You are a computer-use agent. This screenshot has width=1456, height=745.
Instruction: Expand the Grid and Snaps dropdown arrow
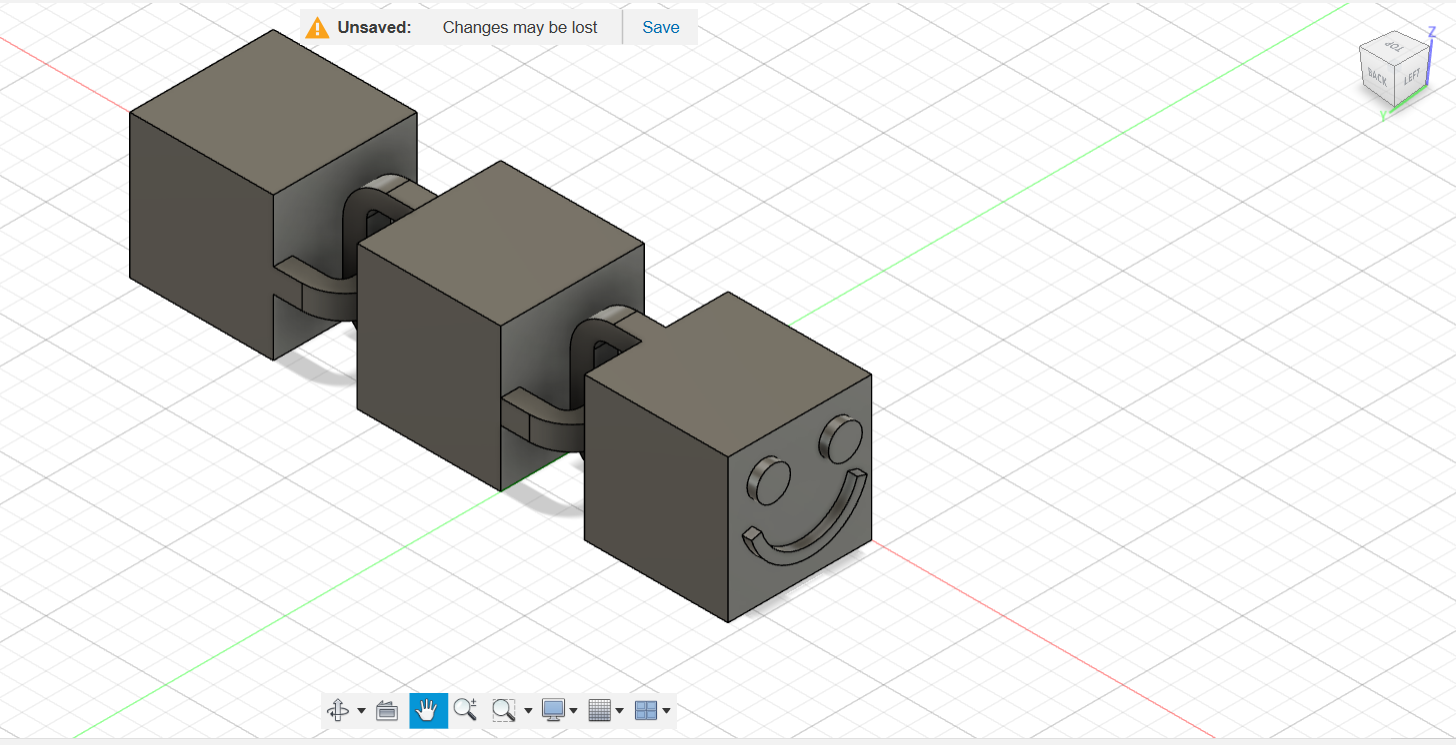coord(620,712)
